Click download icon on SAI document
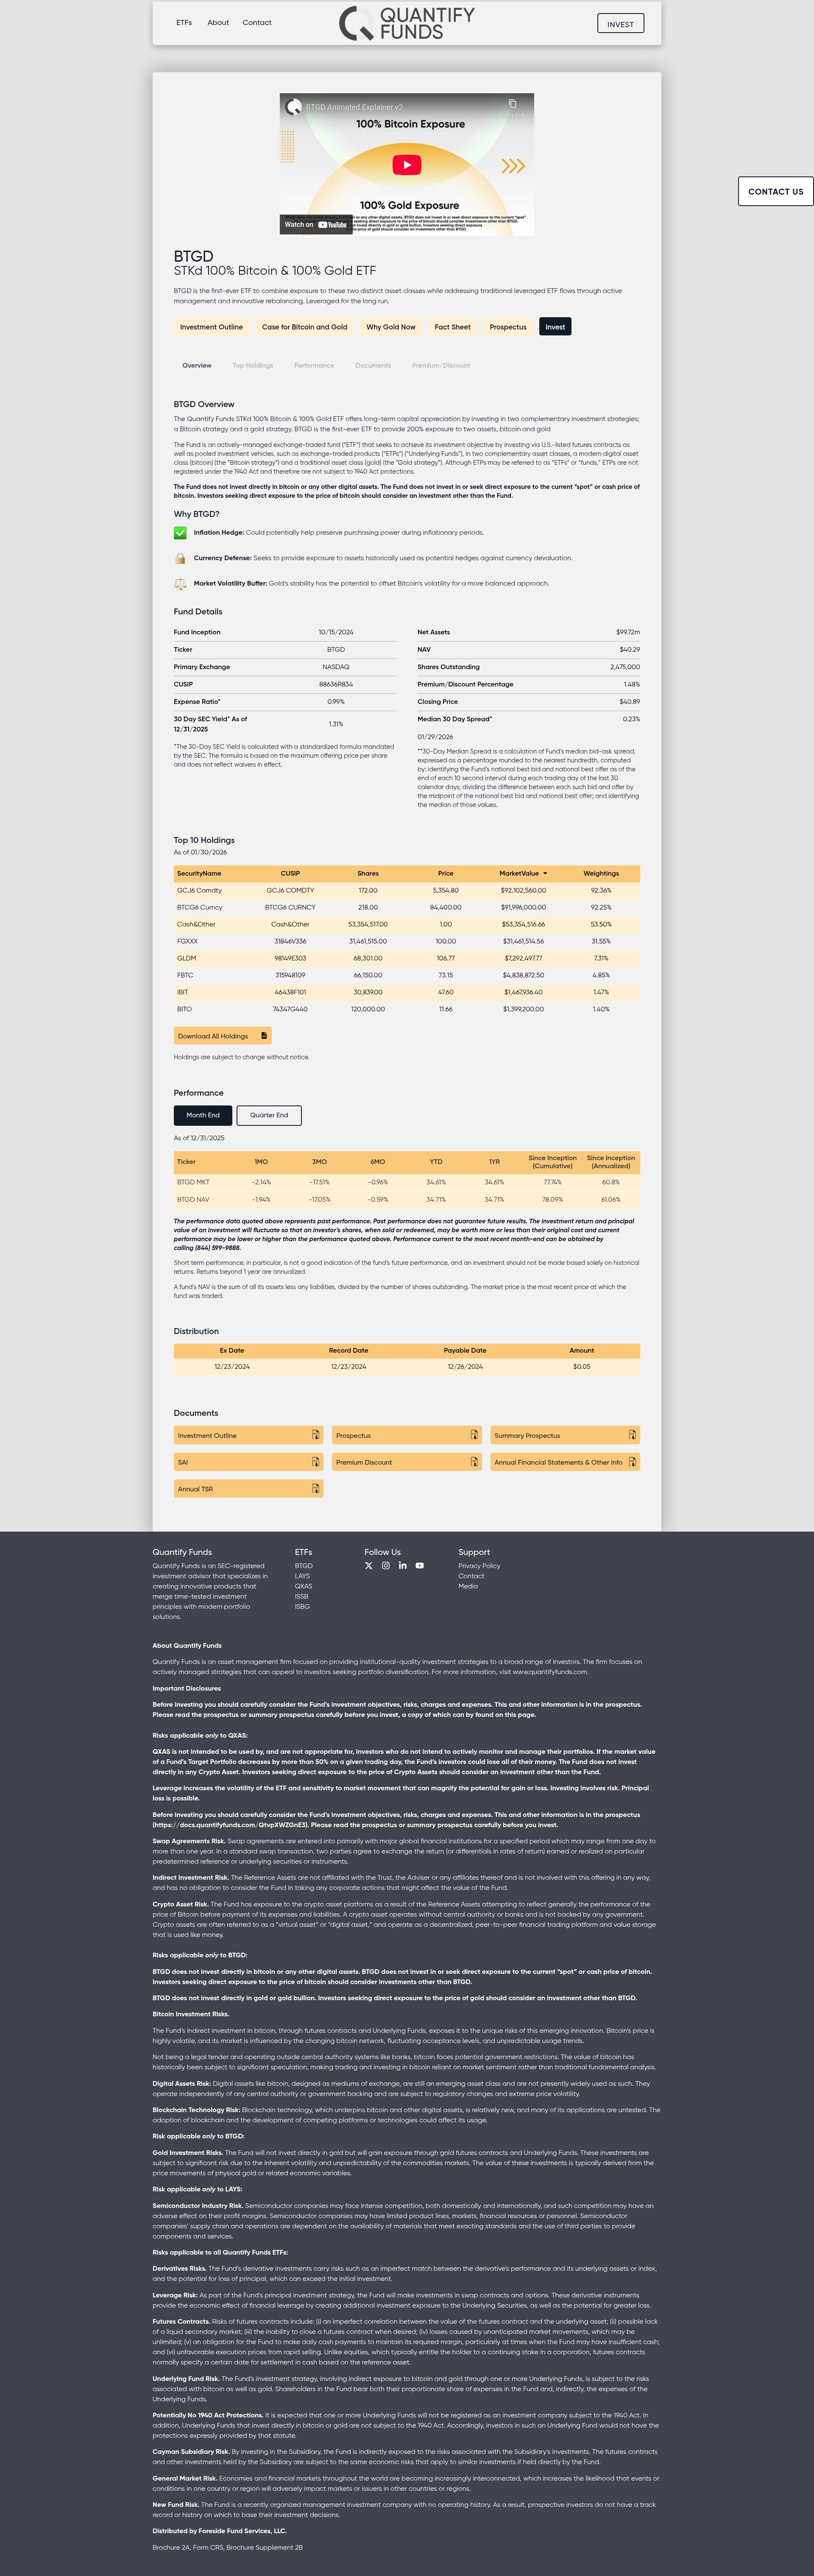This screenshot has height=2576, width=814. pyautogui.click(x=315, y=1462)
